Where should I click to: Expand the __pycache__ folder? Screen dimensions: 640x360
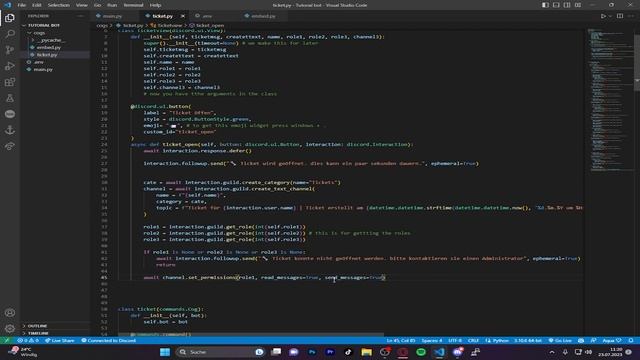coord(51,40)
